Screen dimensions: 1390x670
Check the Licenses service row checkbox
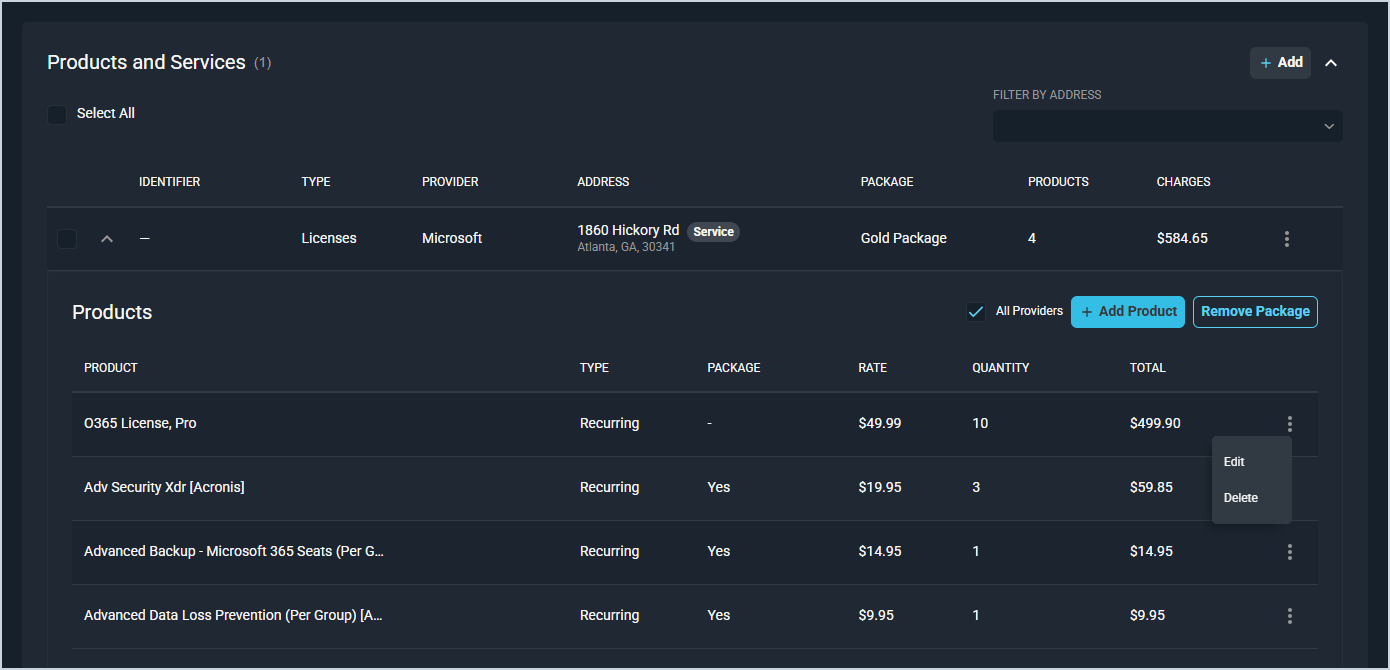tap(67, 239)
